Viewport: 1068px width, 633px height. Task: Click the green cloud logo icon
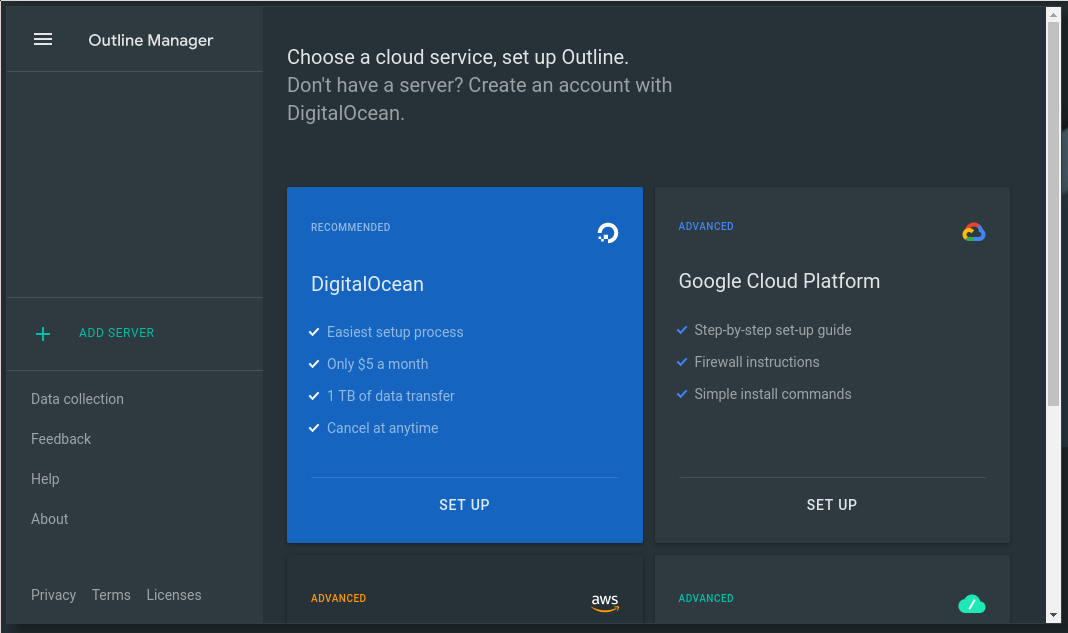(972, 604)
